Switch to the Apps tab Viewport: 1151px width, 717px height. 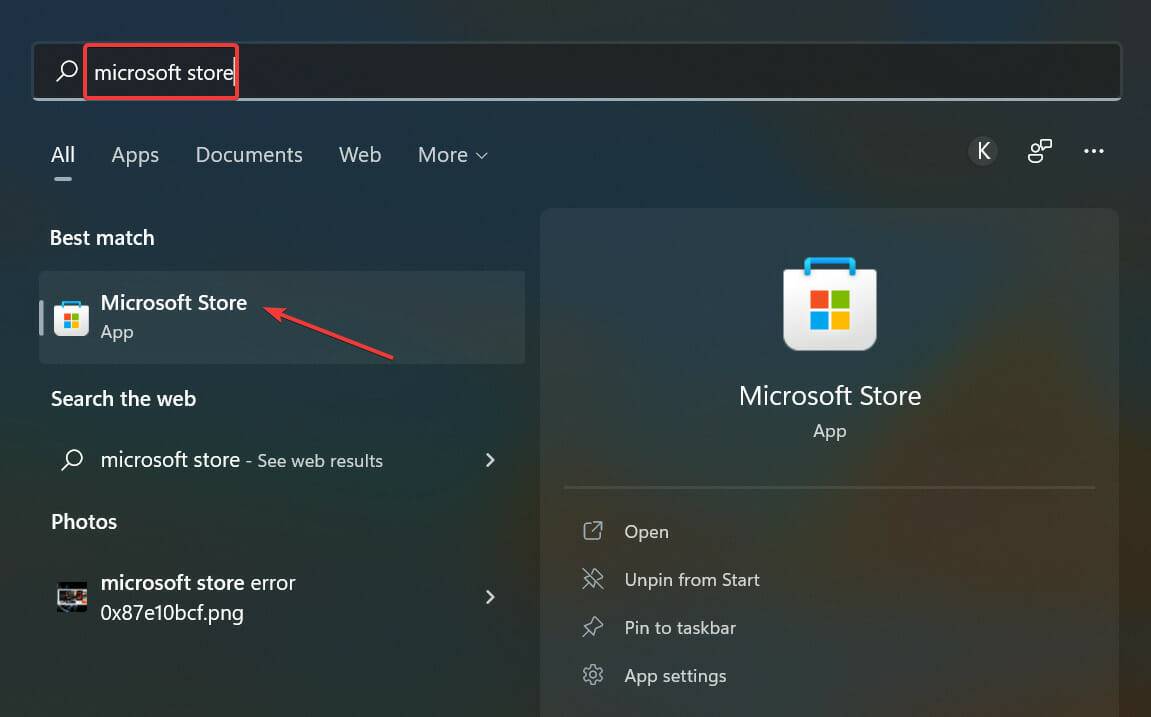tap(135, 155)
